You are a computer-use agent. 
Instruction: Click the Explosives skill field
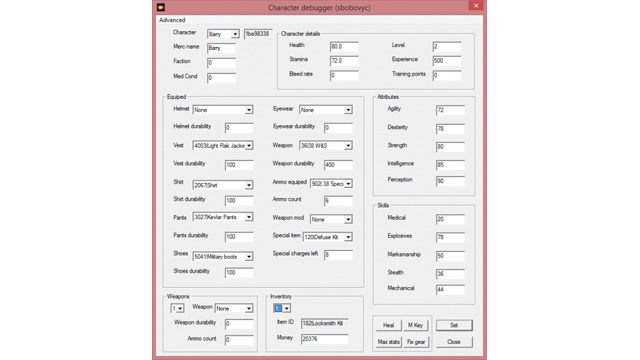coord(450,237)
